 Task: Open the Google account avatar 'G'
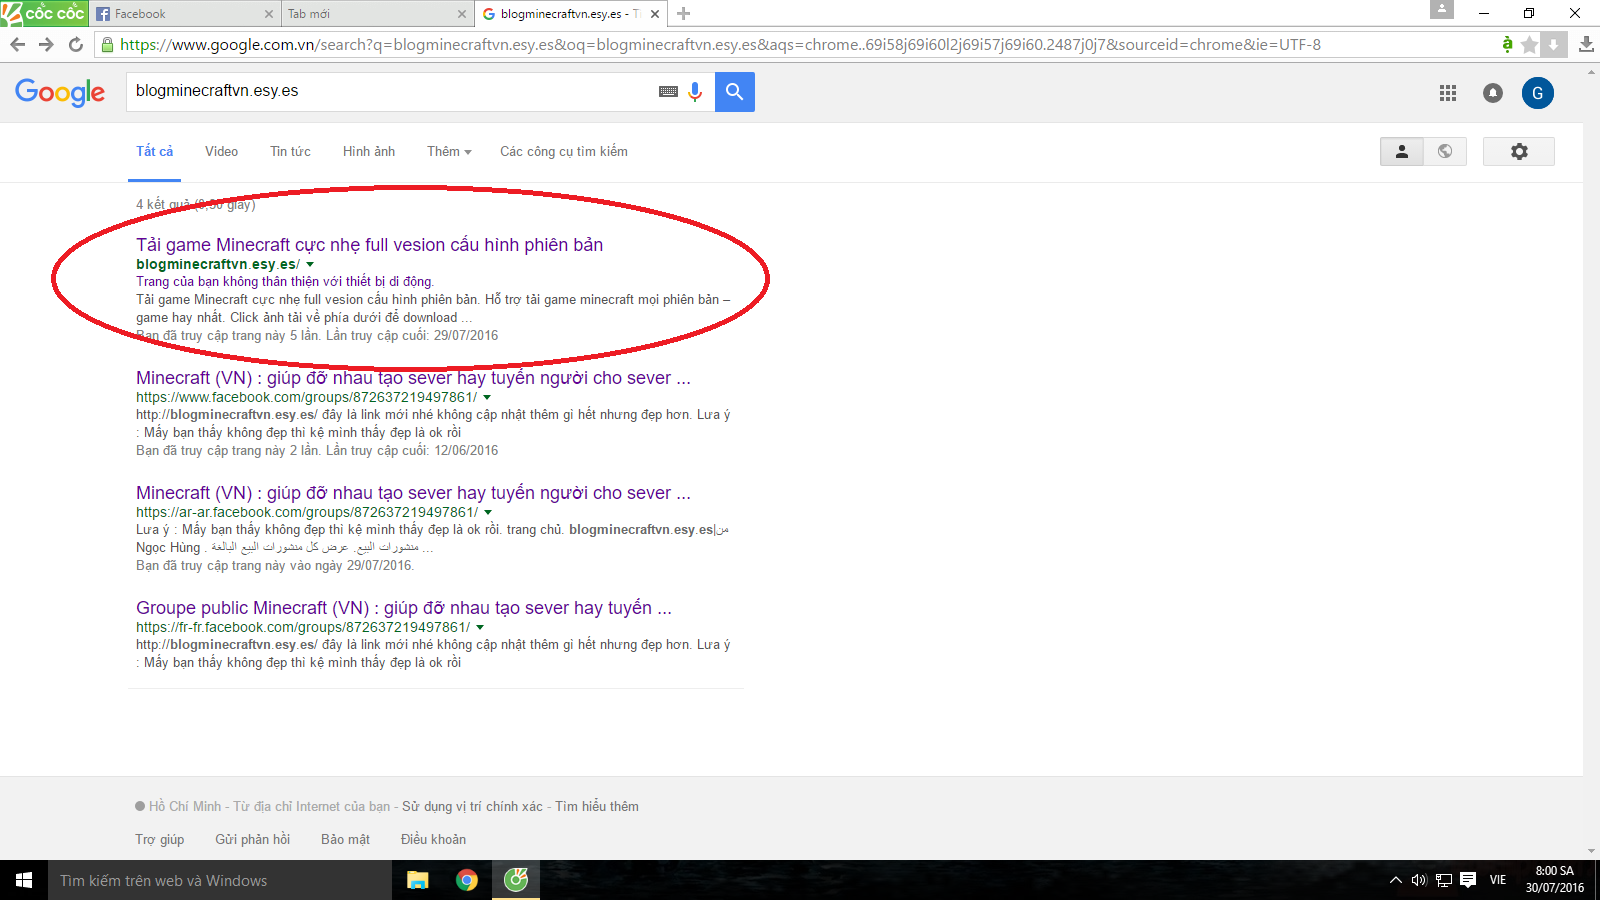(1538, 93)
